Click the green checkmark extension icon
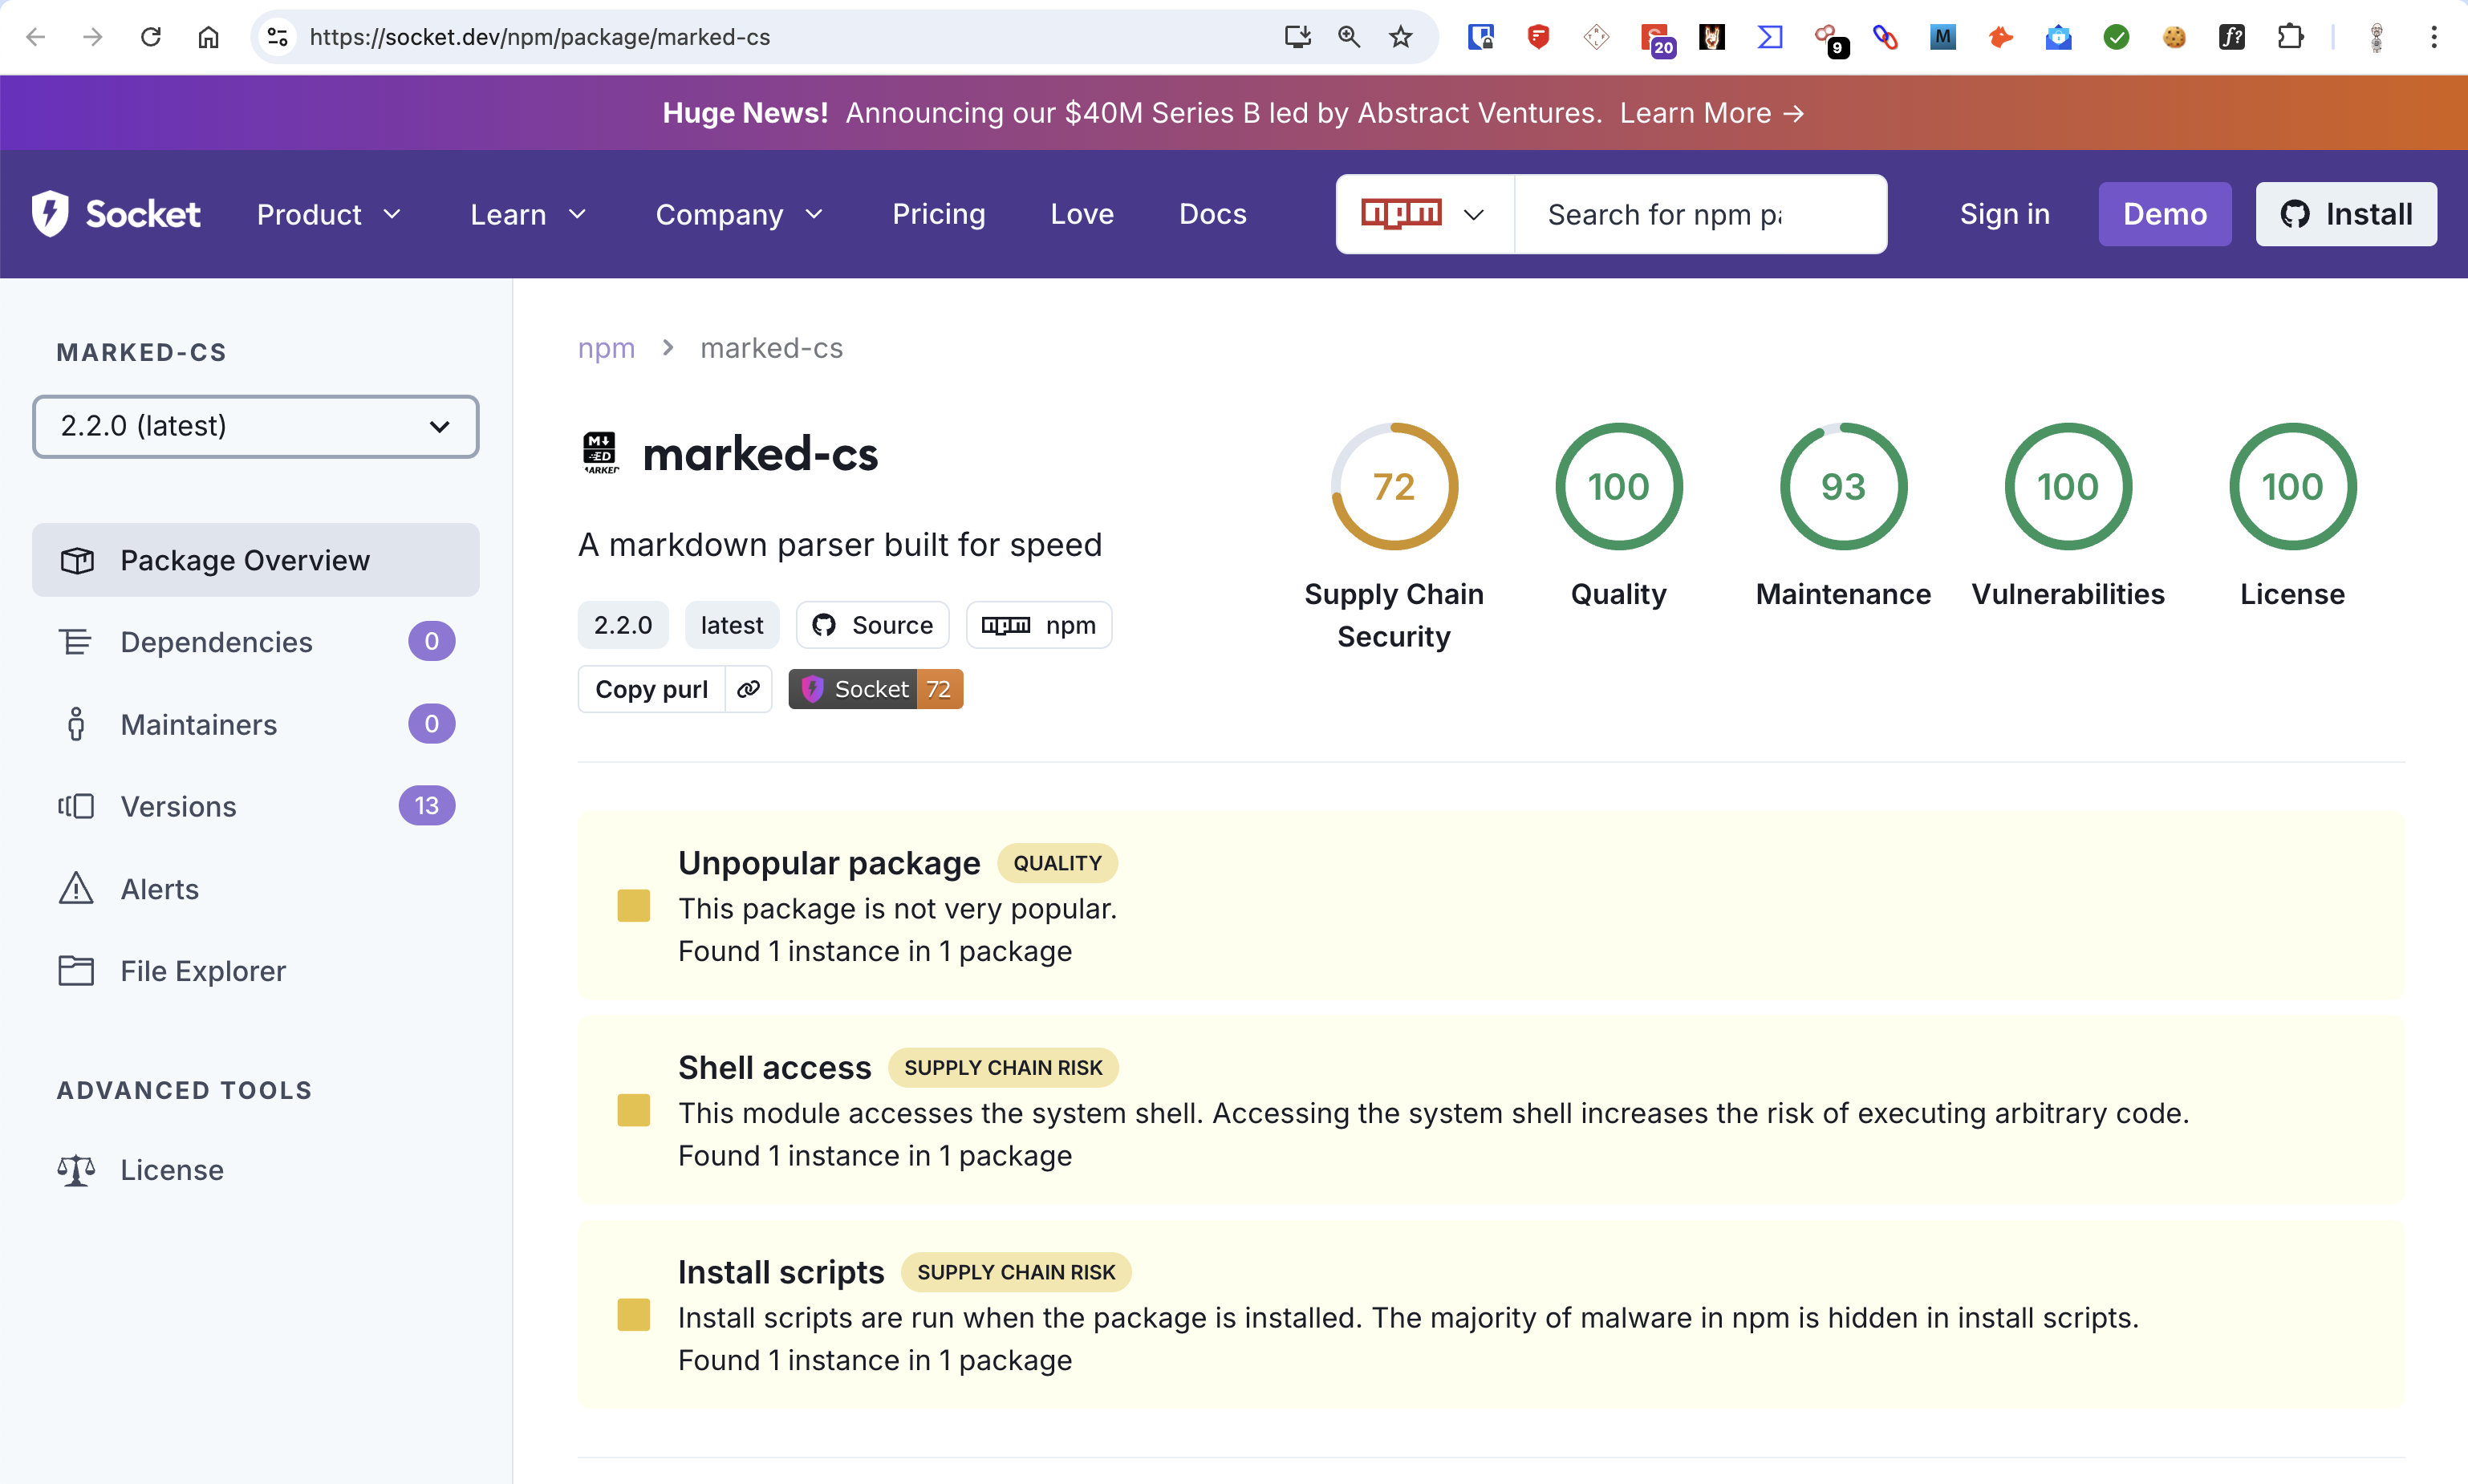The height and width of the screenshot is (1484, 2468). 2116,37
